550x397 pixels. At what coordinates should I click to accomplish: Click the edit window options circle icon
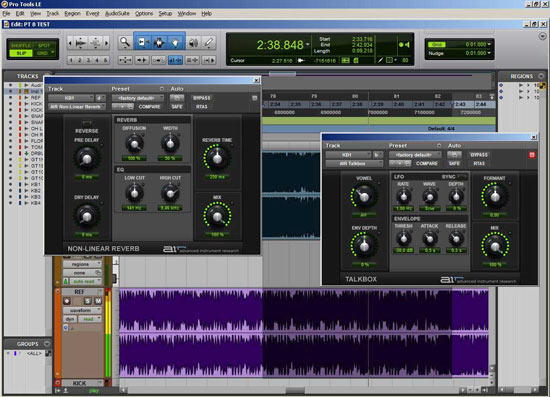pos(542,36)
